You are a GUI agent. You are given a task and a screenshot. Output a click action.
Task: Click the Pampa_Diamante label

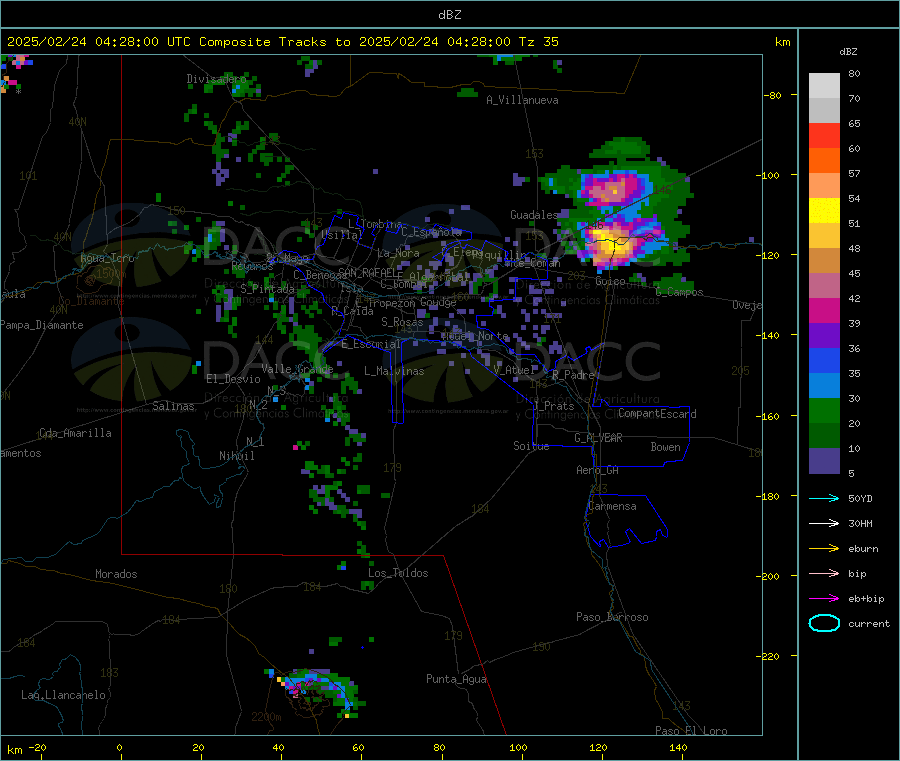coord(42,325)
